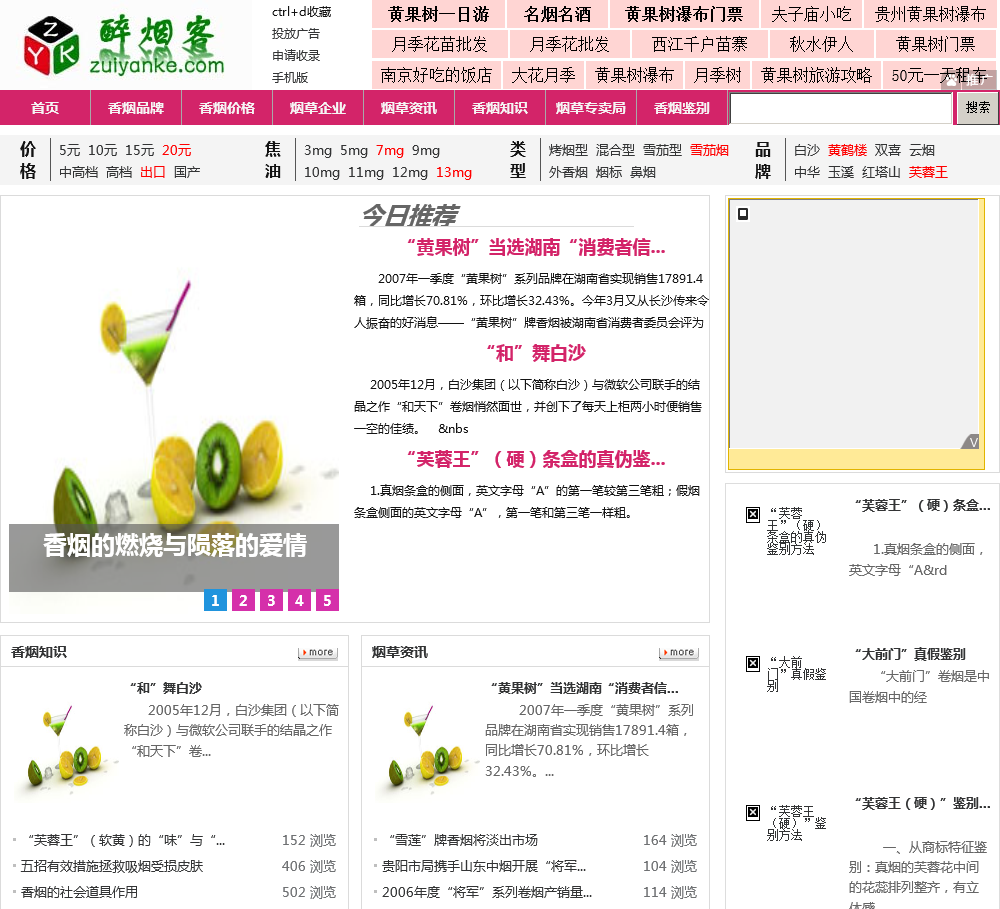Open the red "和"舞白沙 featured headline

coord(536,353)
